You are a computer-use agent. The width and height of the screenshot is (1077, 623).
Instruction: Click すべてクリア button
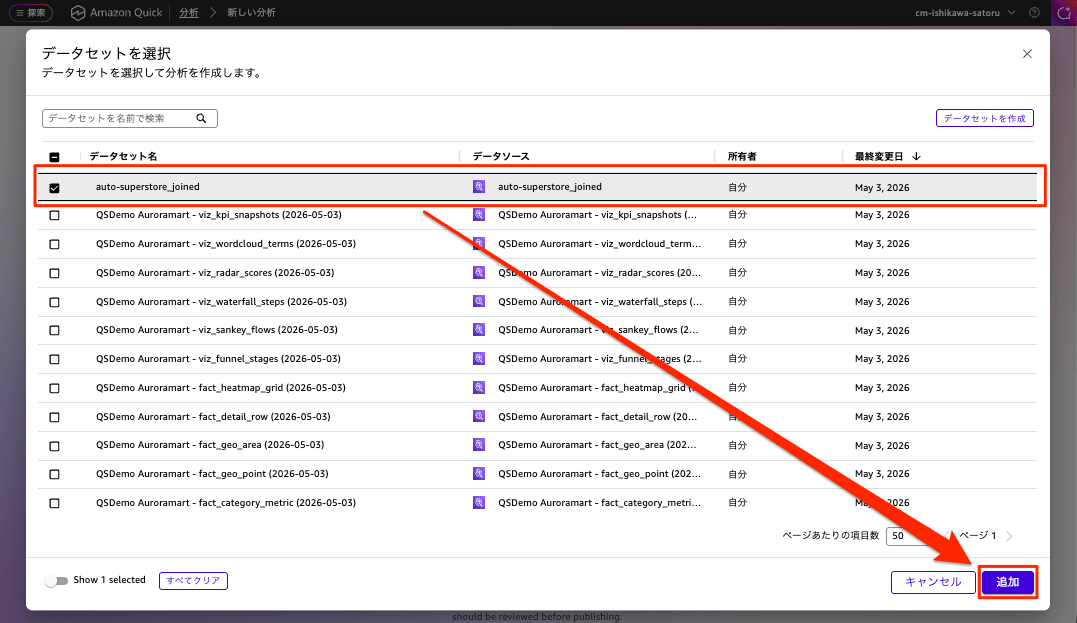(x=193, y=580)
